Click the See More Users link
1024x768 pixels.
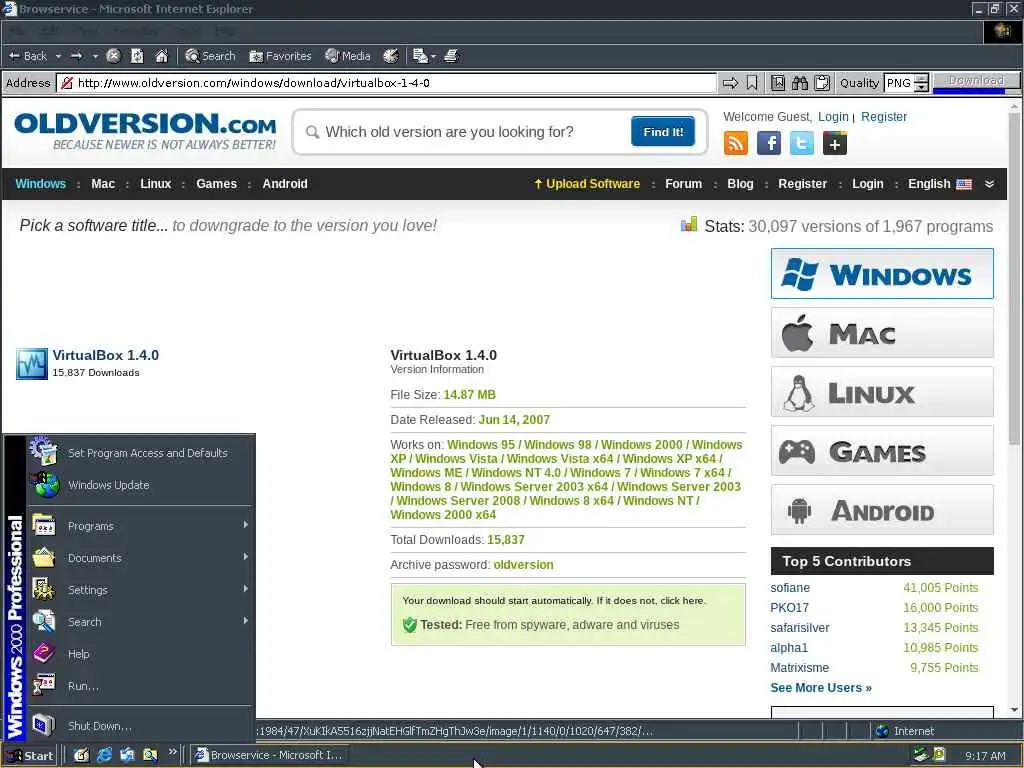[x=820, y=688]
